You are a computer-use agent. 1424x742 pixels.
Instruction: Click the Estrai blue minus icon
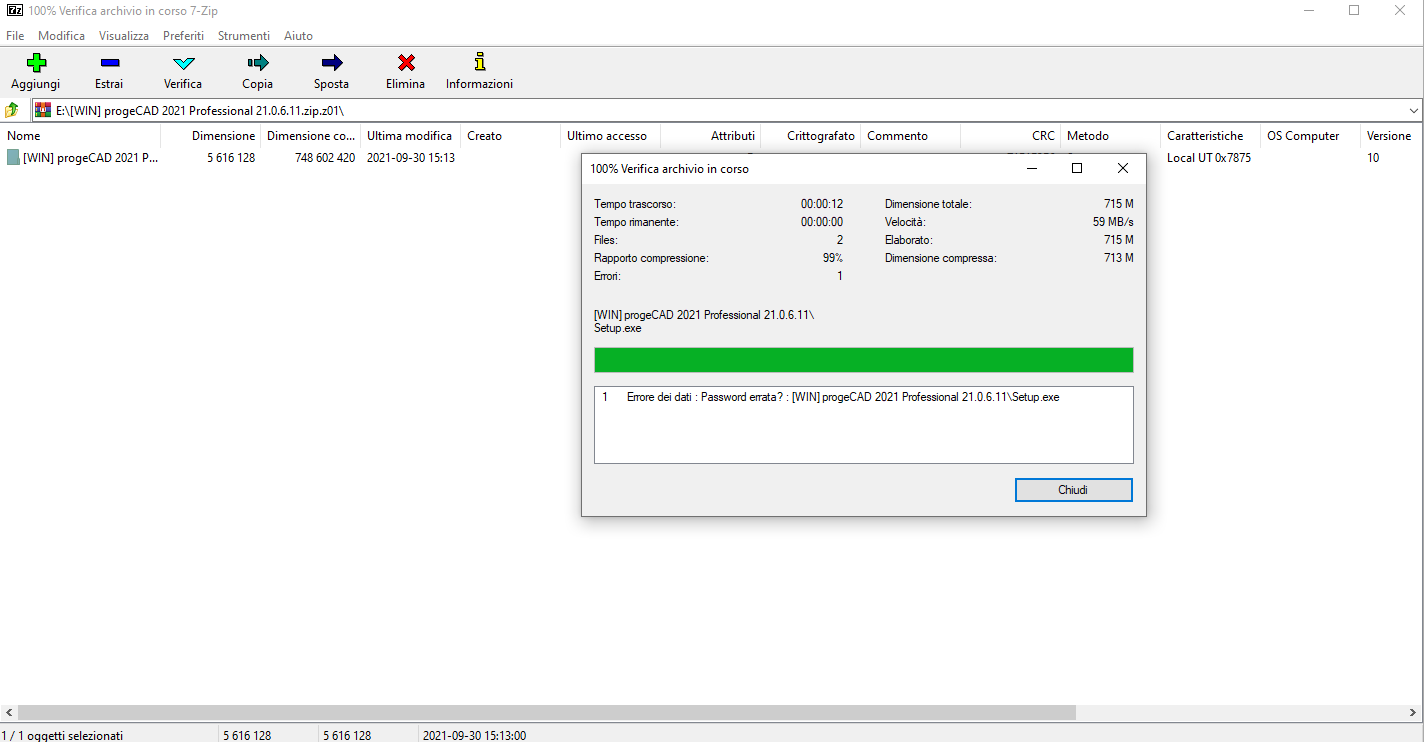(x=109, y=63)
